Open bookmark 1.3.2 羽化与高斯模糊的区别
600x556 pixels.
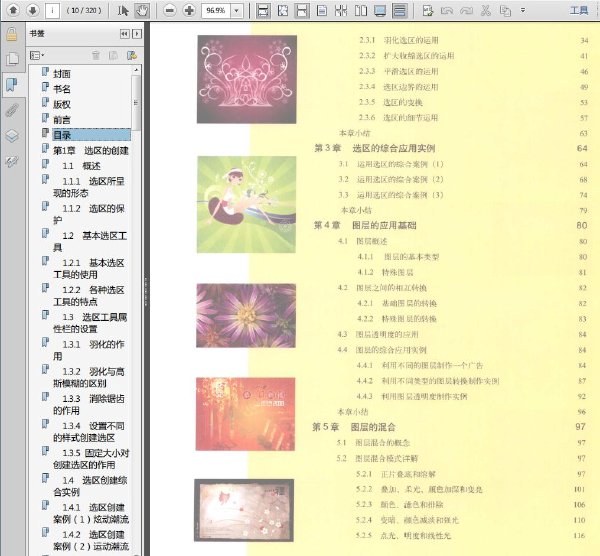89,377
